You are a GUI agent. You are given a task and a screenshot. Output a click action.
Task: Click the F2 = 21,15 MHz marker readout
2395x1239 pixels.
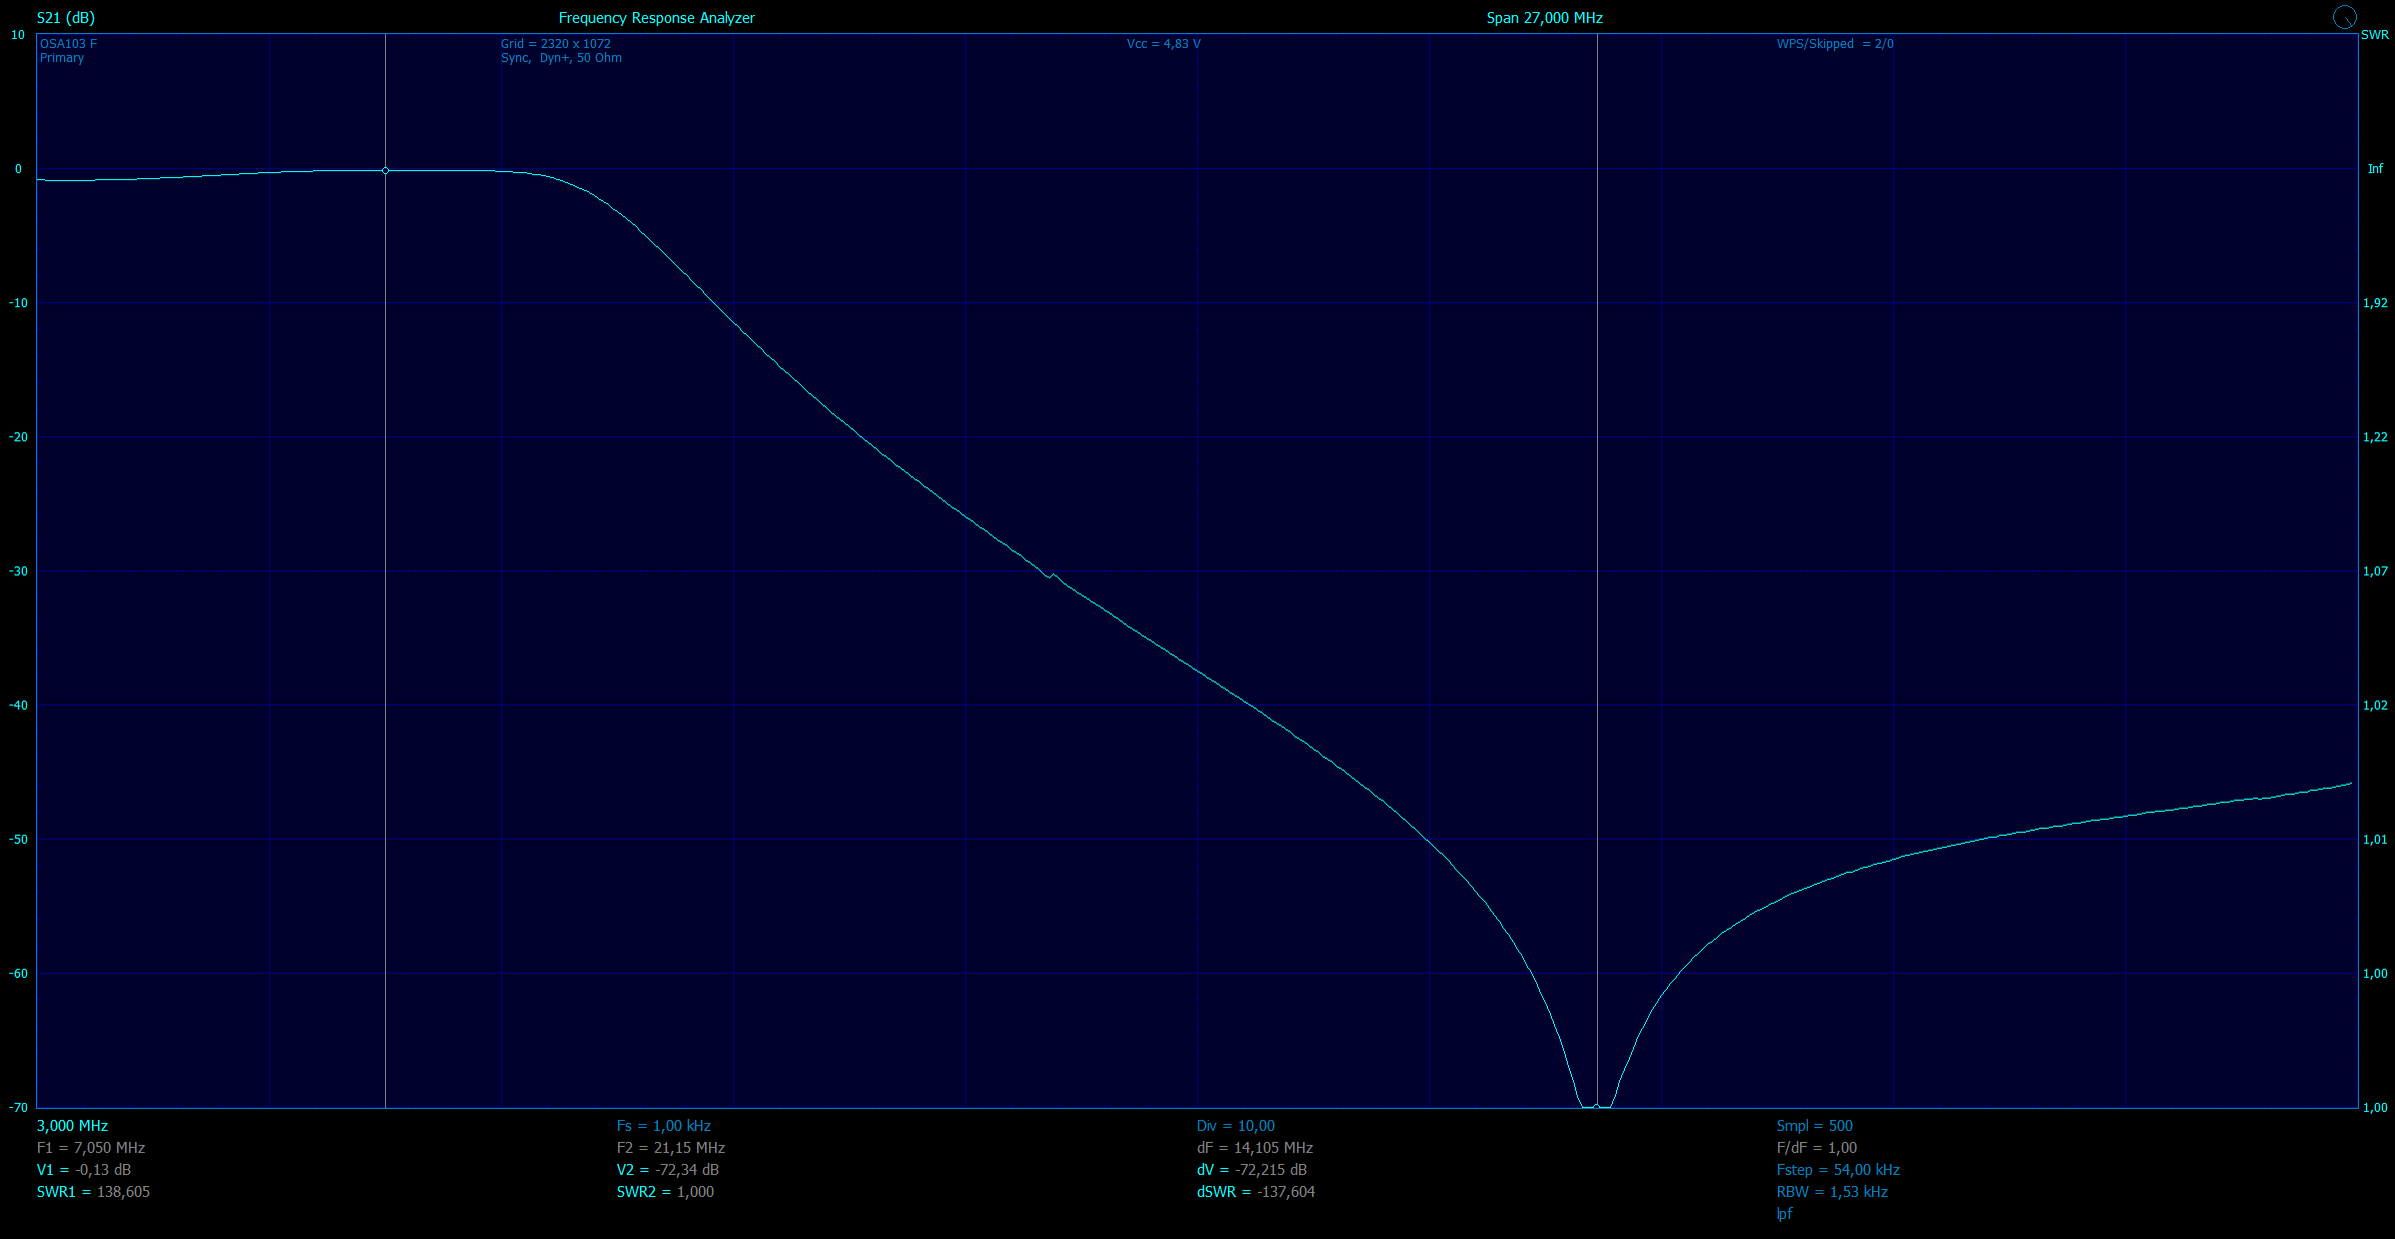pyautogui.click(x=670, y=1148)
